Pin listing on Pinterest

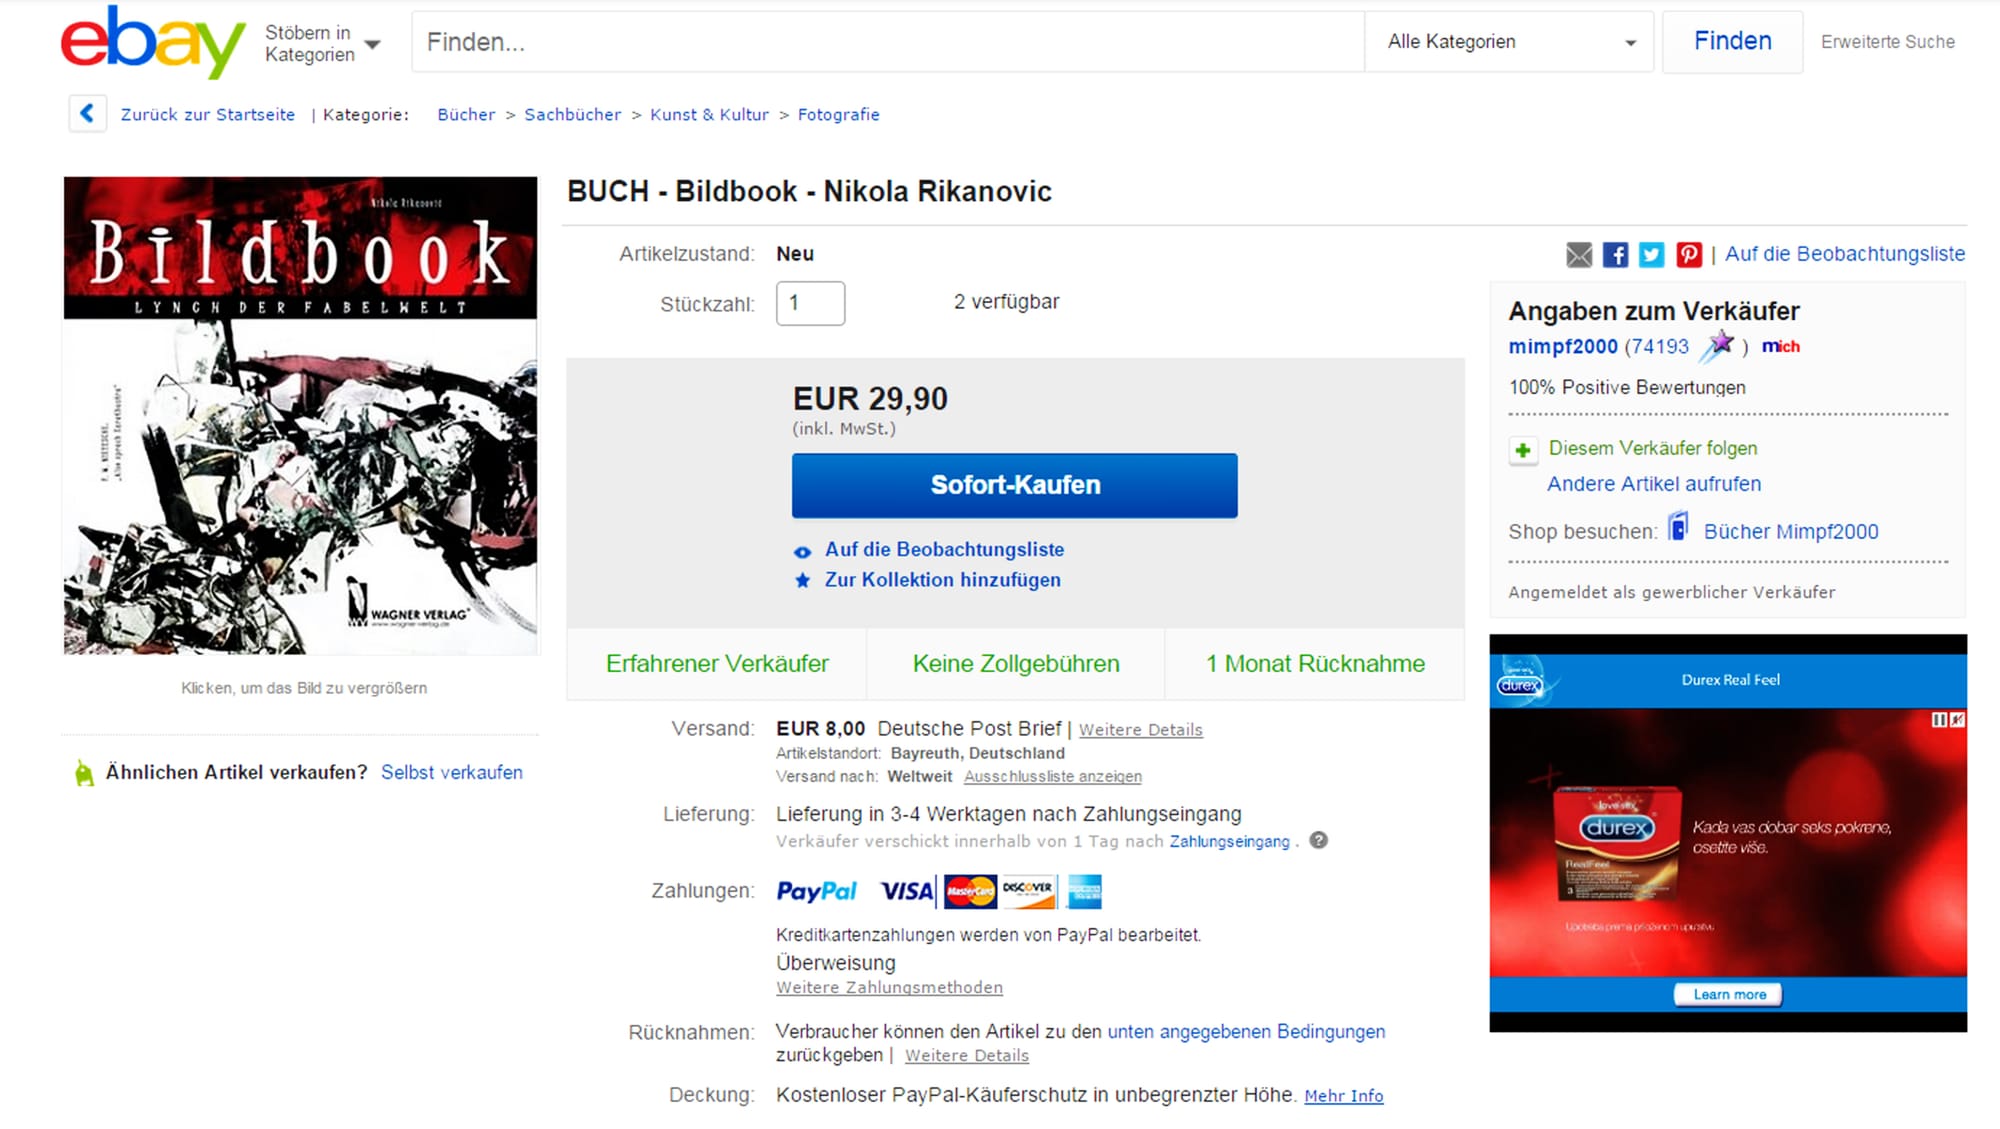pyautogui.click(x=1689, y=255)
